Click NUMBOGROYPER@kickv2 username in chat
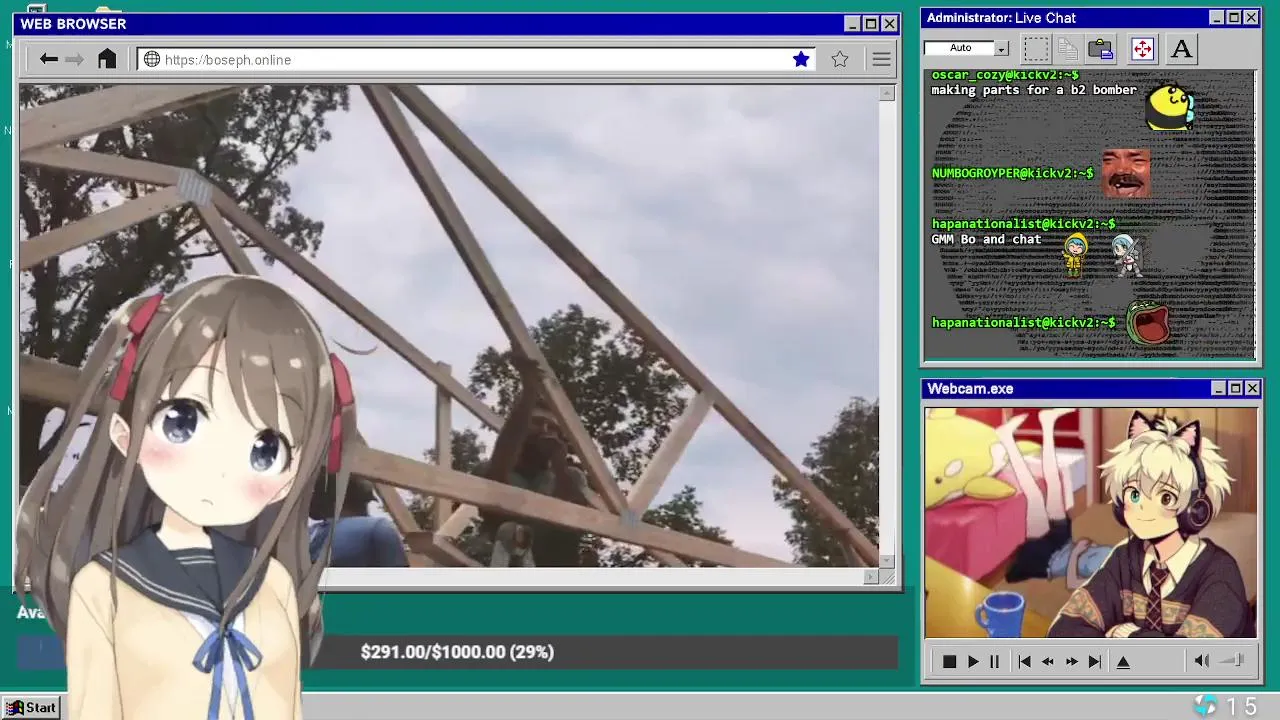 click(1012, 174)
